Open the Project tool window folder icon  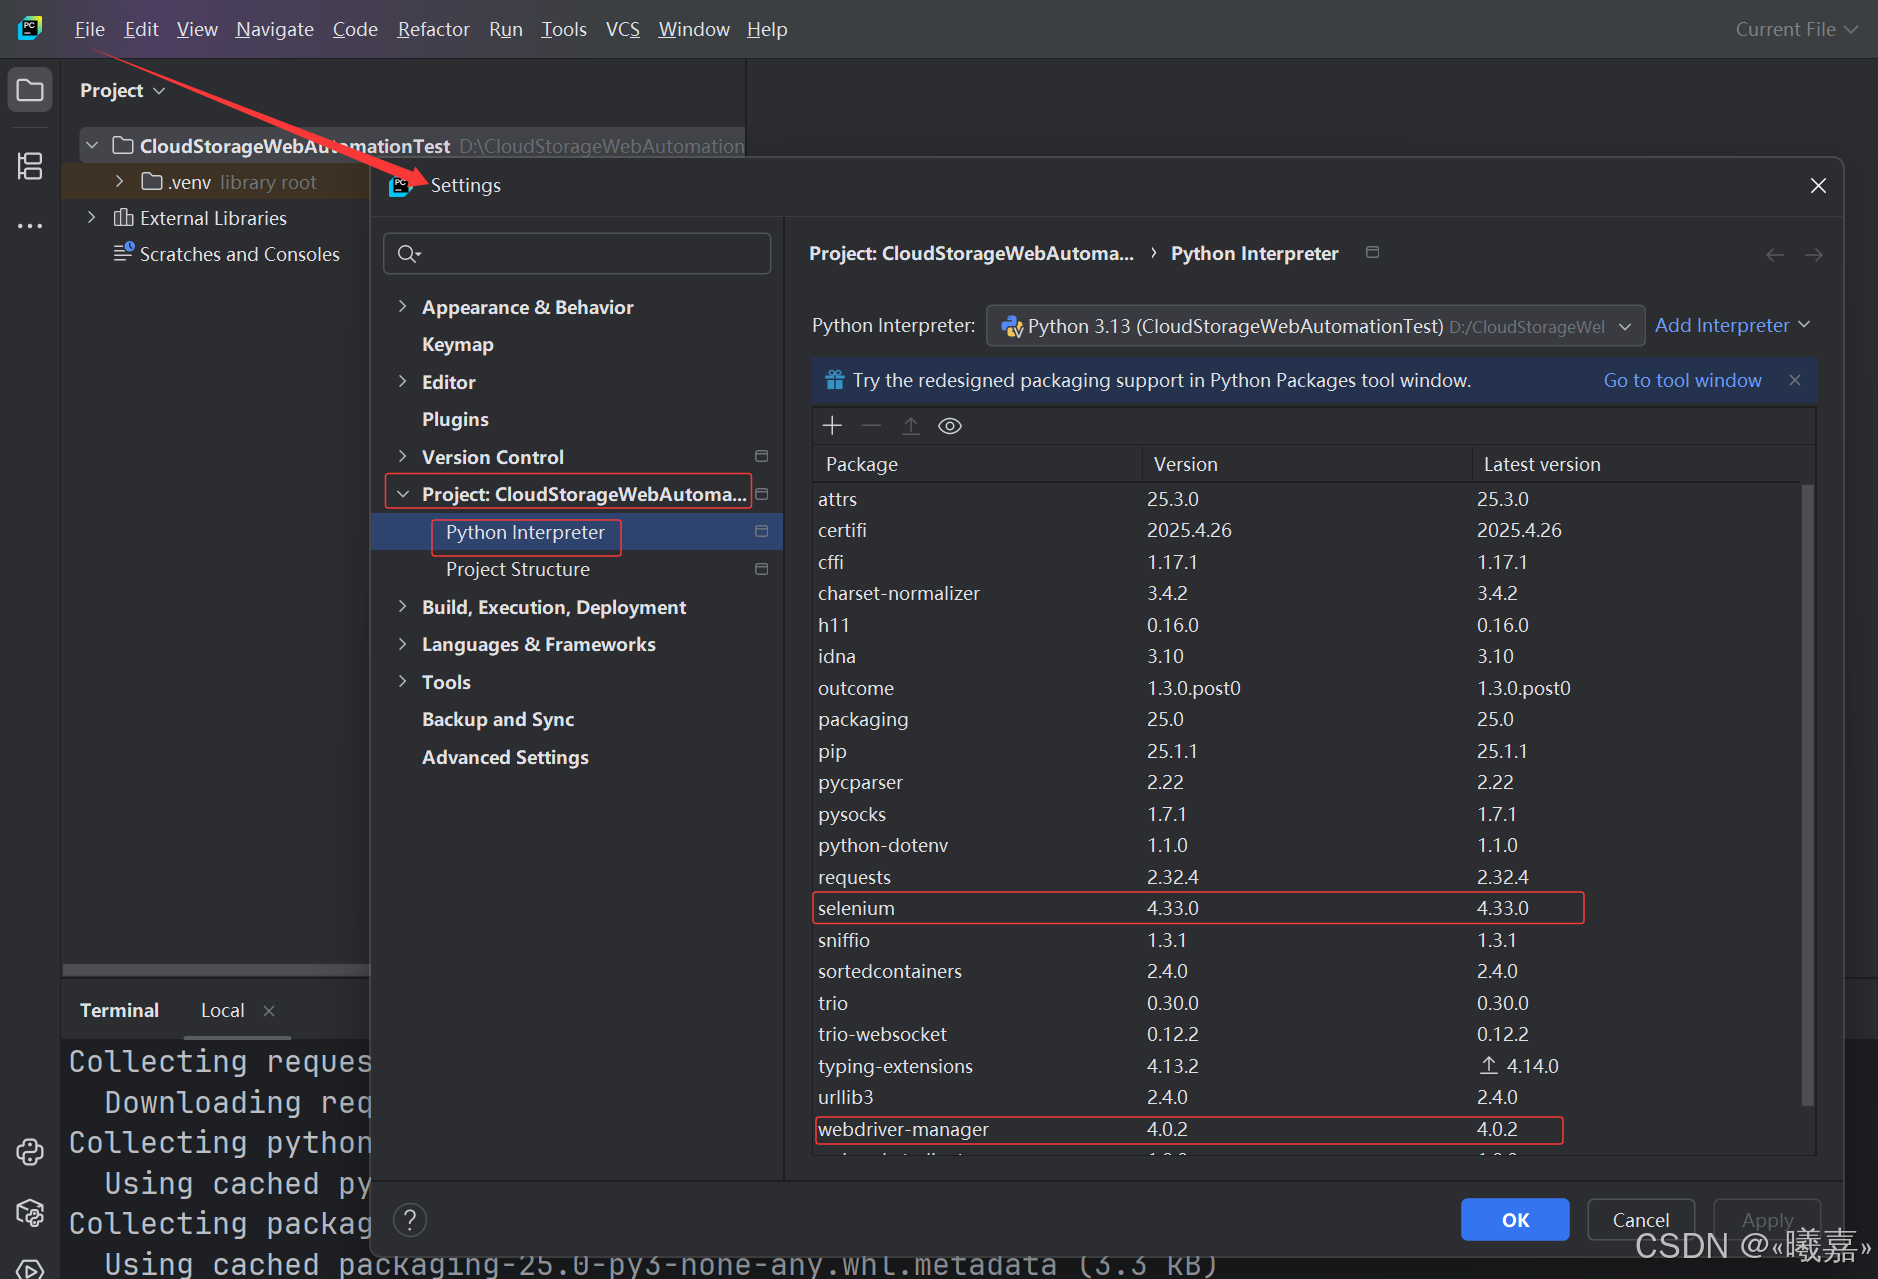pos(30,90)
